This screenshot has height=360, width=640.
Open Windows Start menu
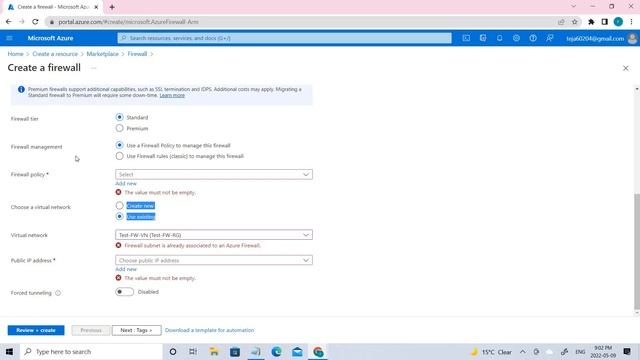pyautogui.click(x=9, y=351)
